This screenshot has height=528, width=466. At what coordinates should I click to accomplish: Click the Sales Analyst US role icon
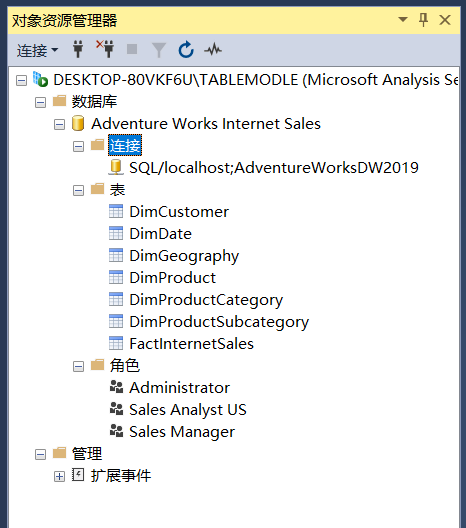coord(116,409)
